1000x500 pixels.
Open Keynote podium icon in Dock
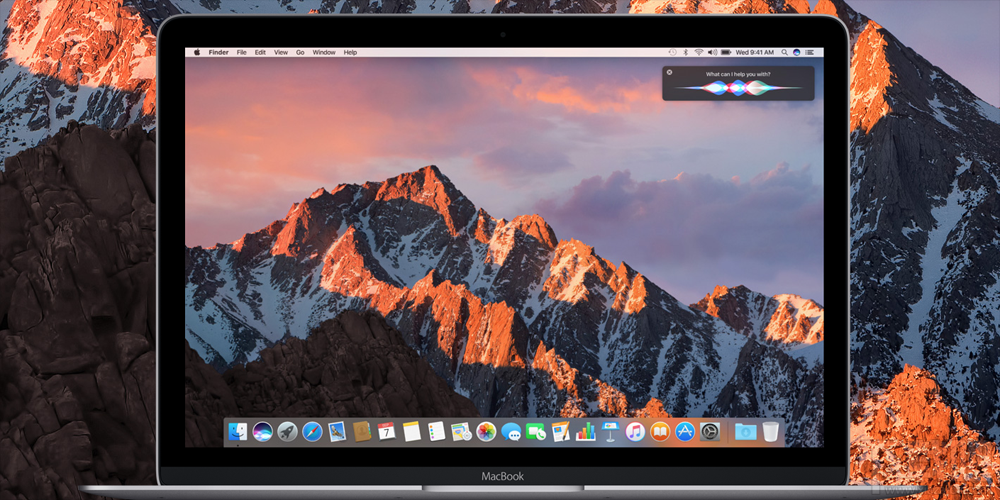click(610, 432)
